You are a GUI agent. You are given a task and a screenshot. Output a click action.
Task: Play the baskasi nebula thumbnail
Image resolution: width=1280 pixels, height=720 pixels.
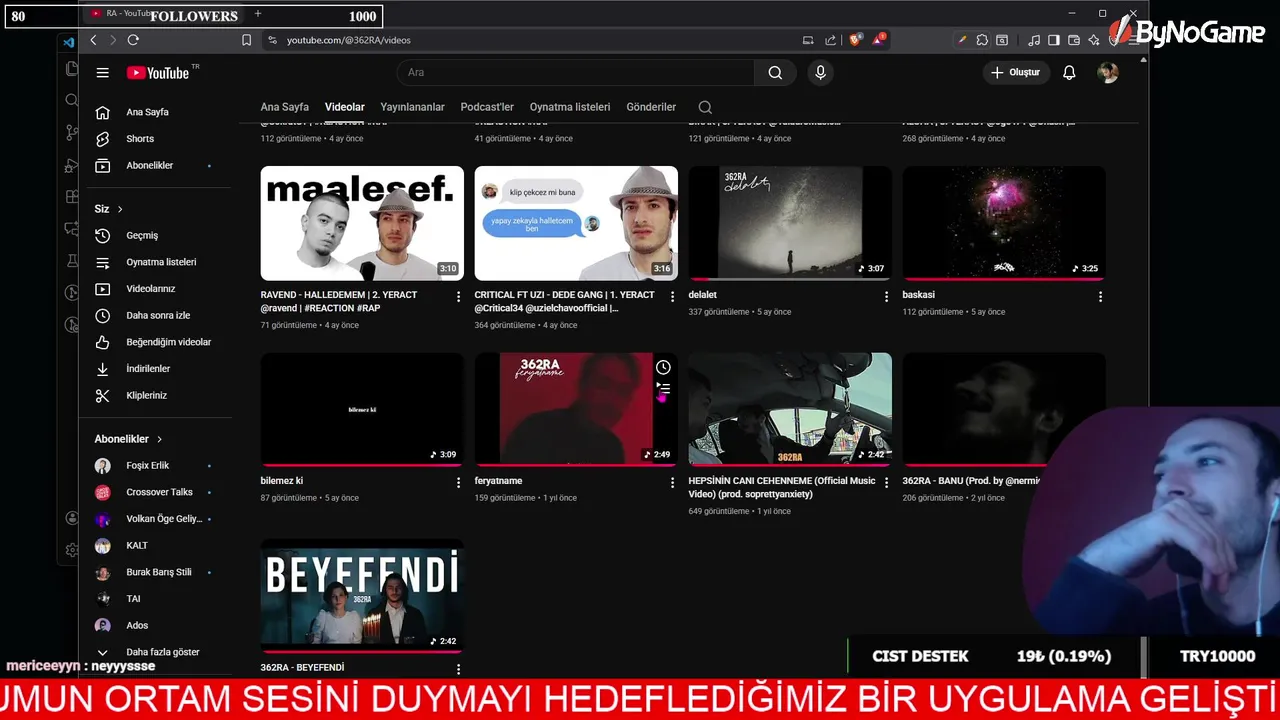click(x=1004, y=223)
